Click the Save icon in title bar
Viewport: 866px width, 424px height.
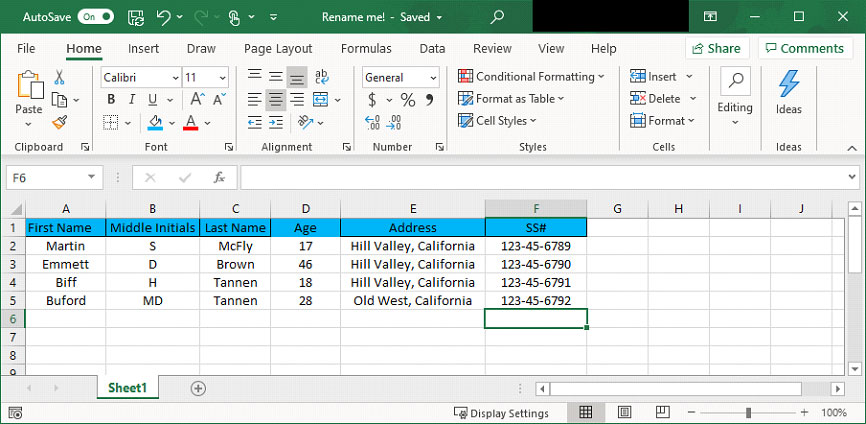click(136, 17)
